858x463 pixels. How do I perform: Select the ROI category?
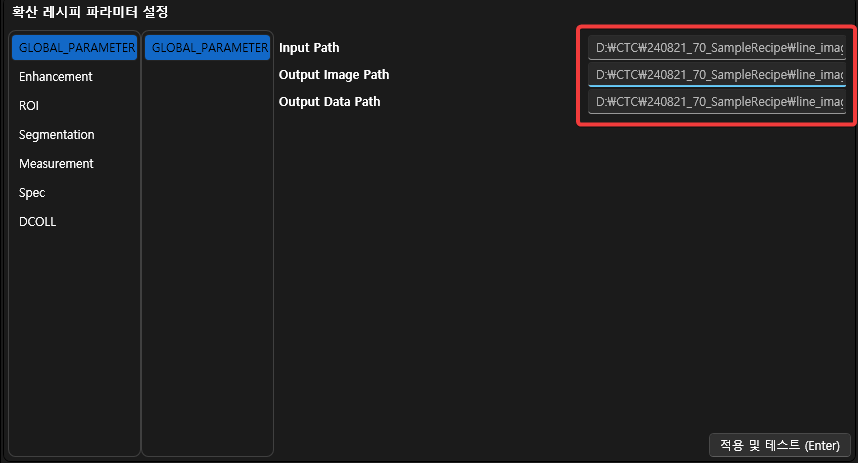[x=29, y=106]
